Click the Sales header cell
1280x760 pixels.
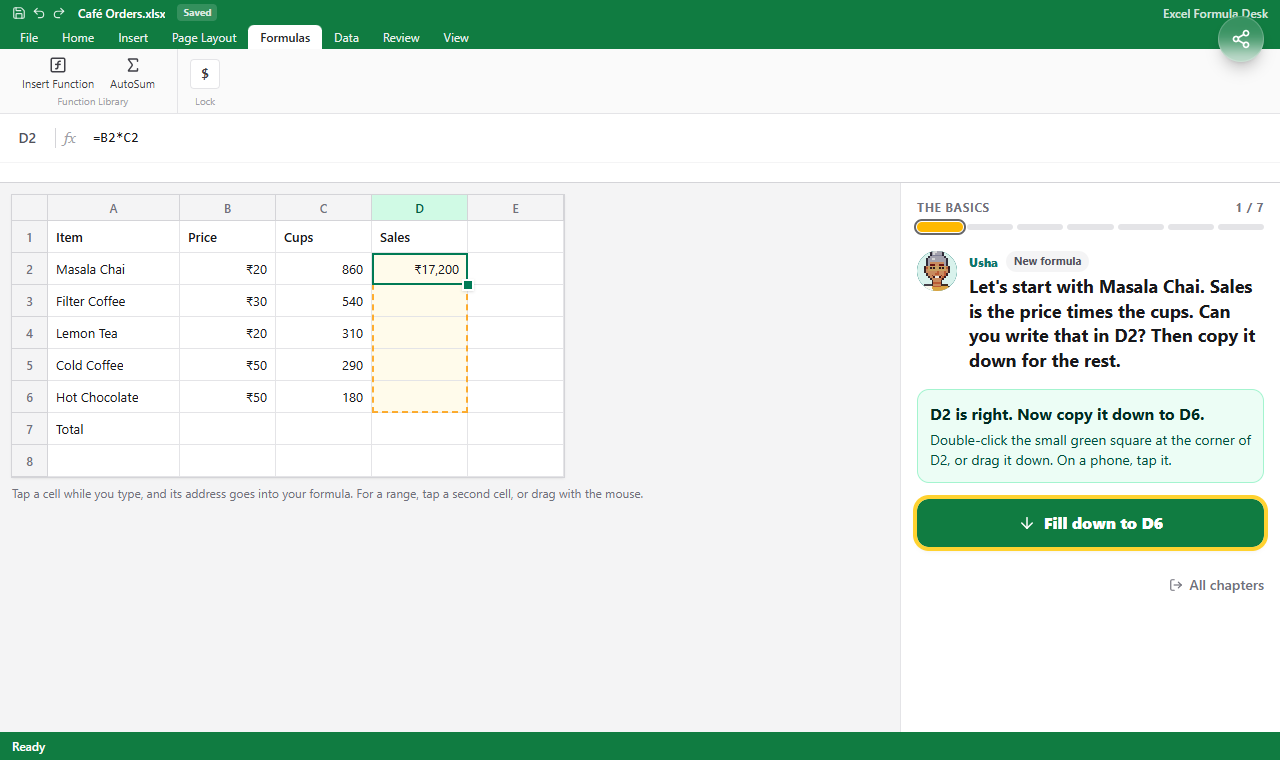420,237
